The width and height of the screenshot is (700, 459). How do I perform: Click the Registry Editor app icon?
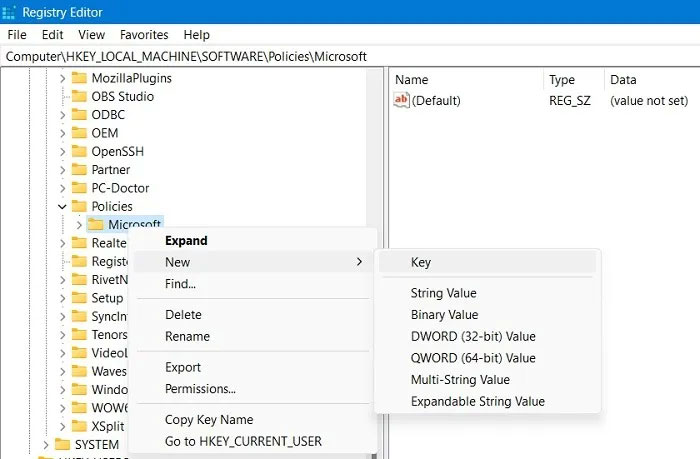point(12,12)
